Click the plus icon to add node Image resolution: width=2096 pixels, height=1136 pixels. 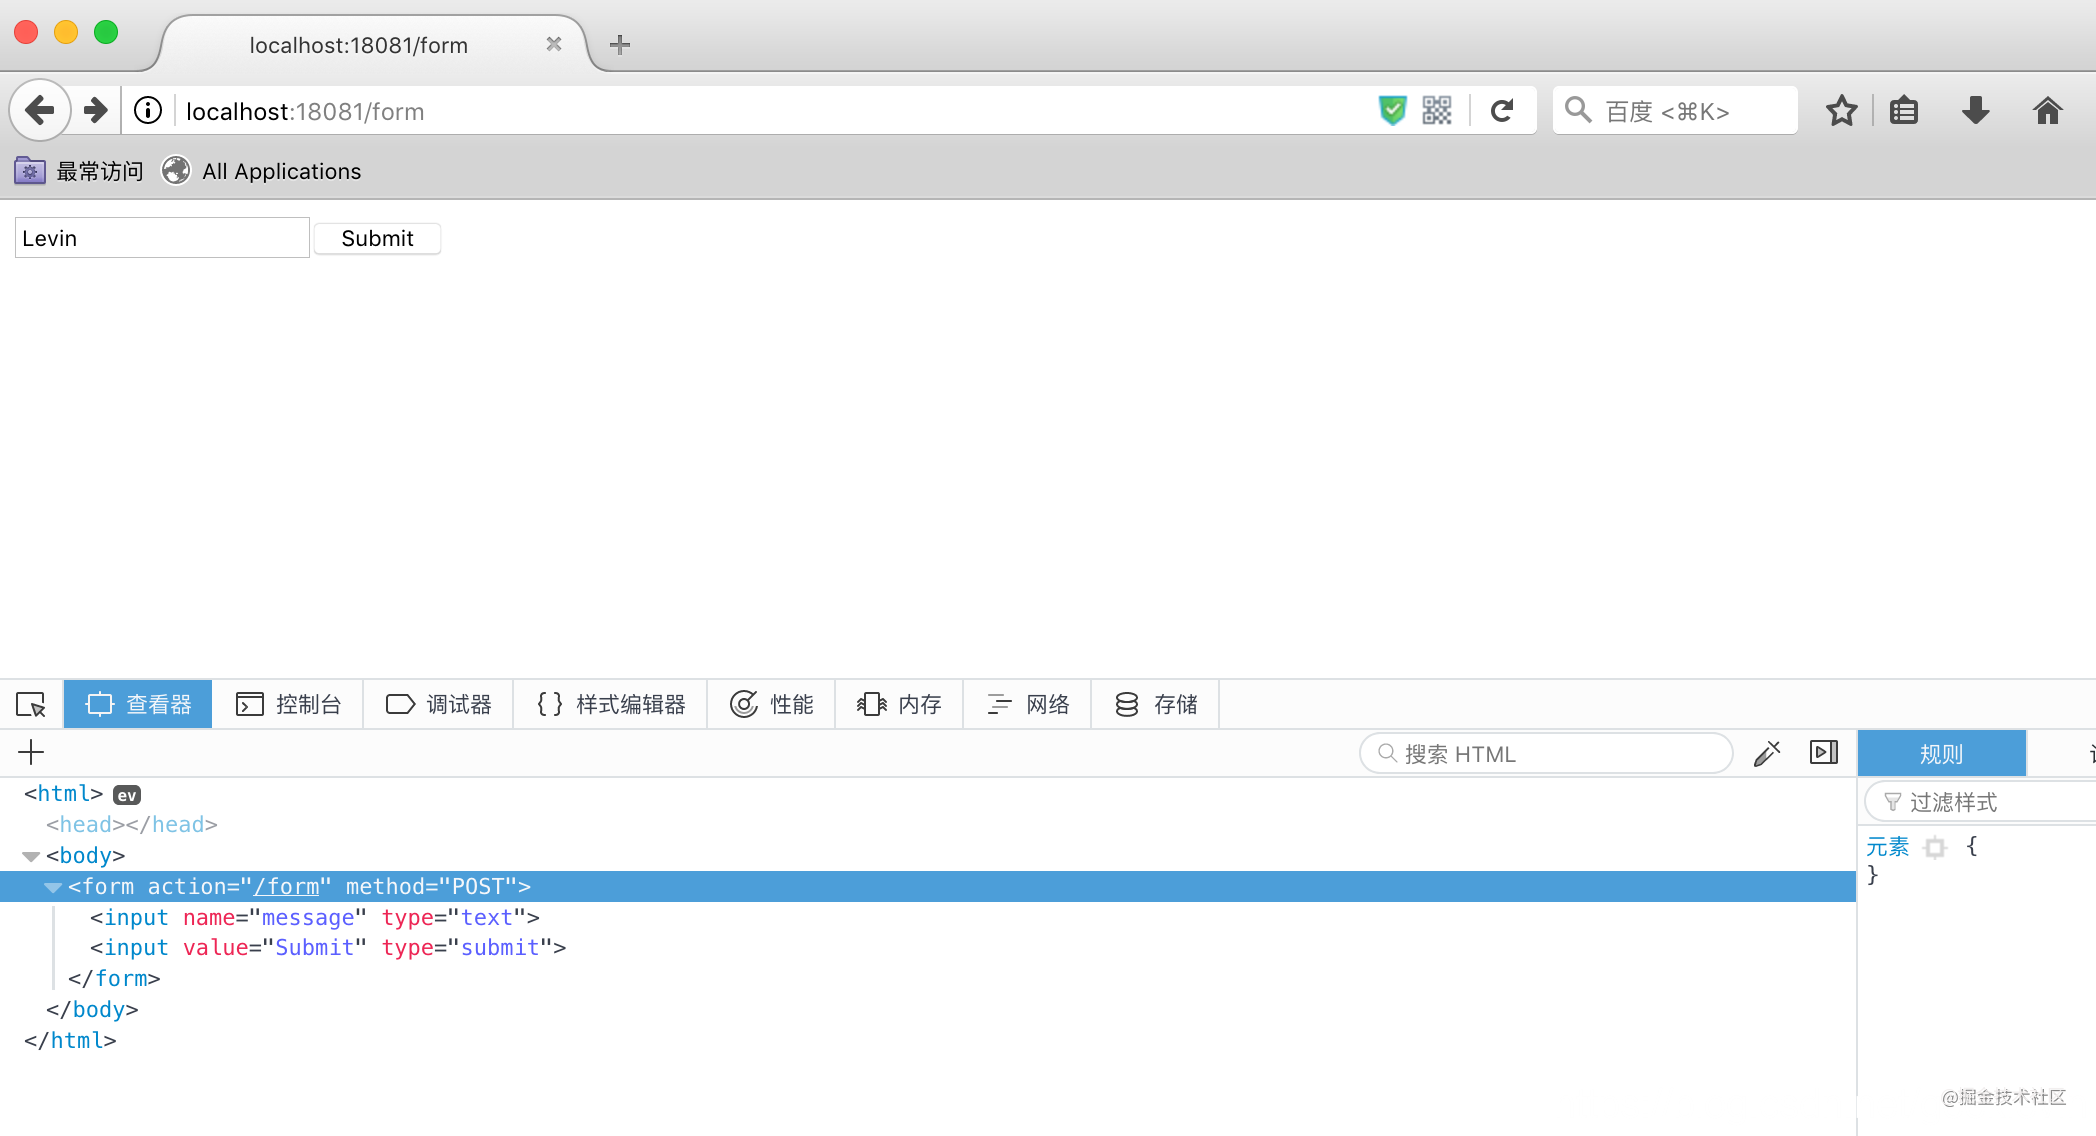tap(31, 753)
